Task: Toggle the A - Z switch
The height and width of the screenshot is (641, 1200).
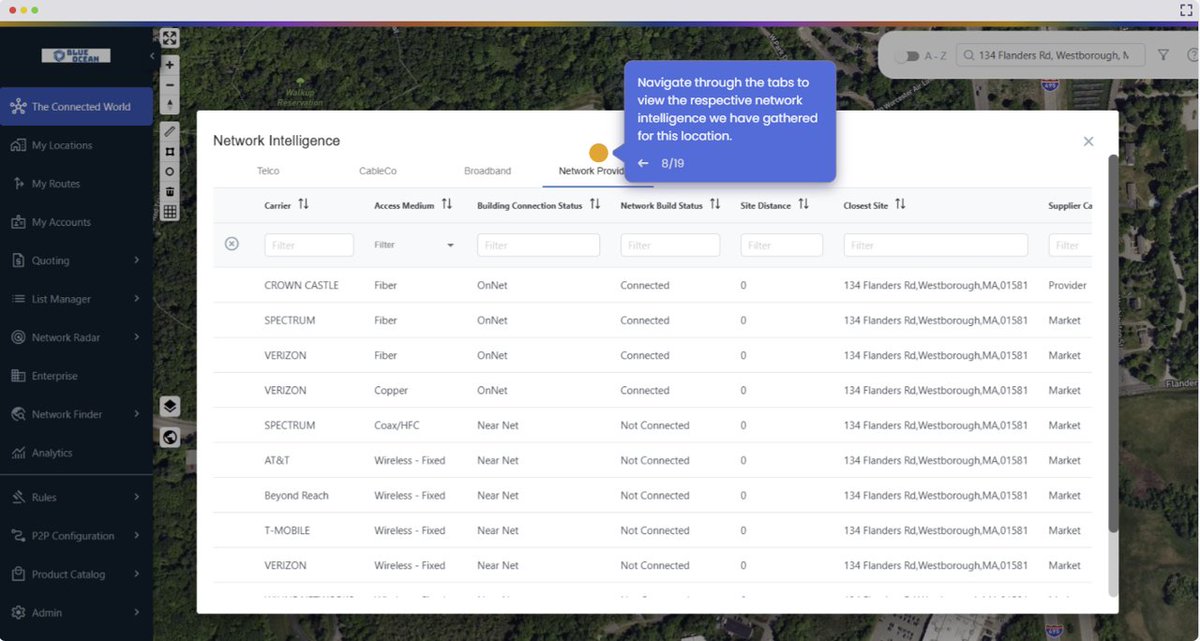Action: point(906,56)
